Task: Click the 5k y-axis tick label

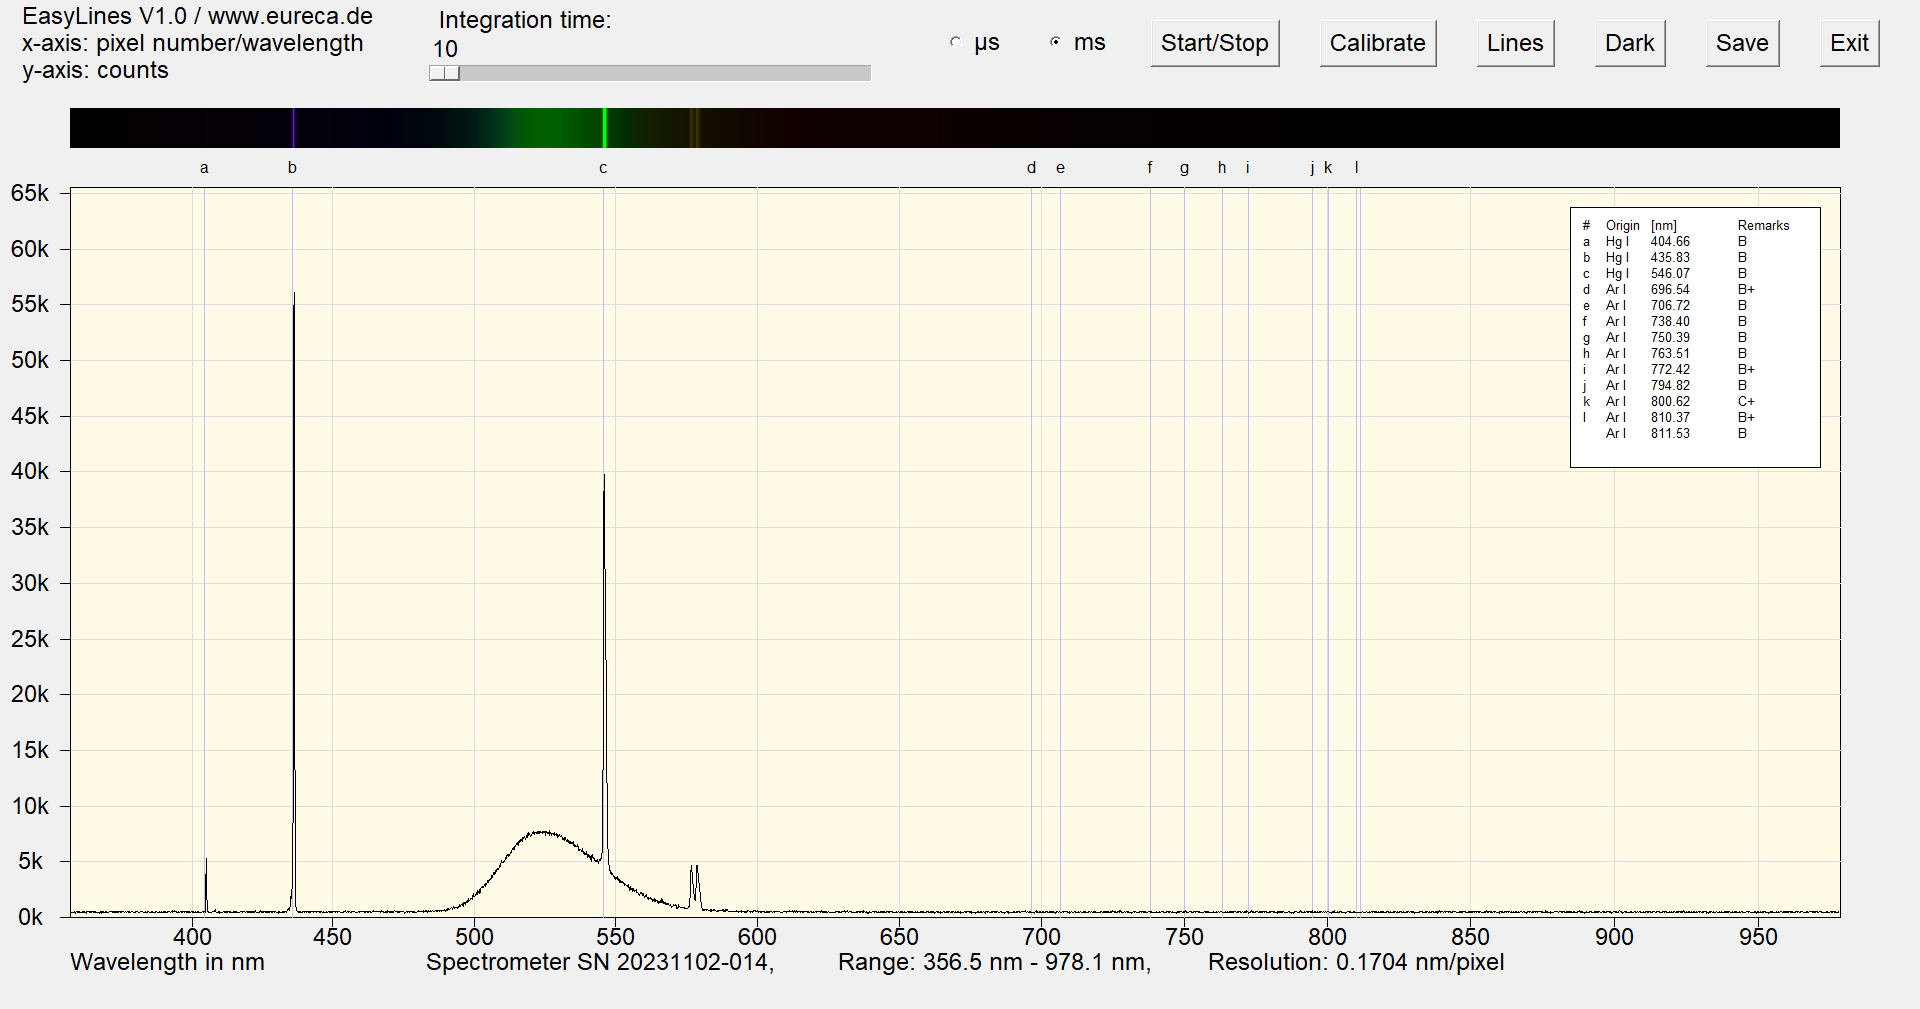Action: [31, 861]
